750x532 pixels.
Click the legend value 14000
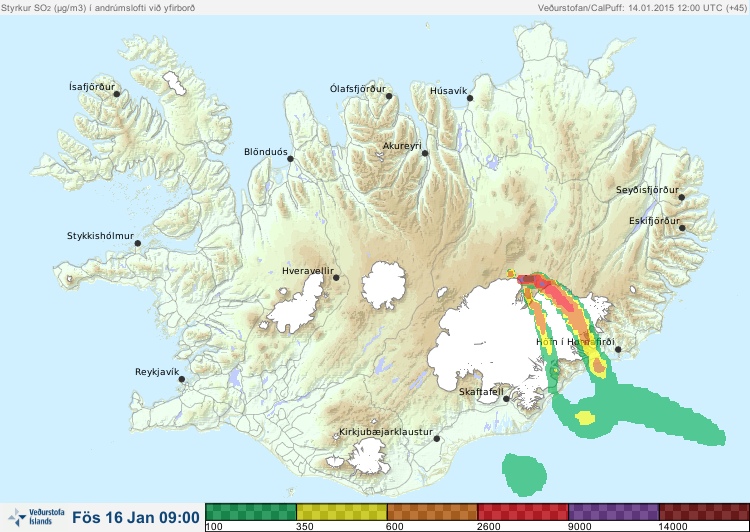[x=673, y=527]
